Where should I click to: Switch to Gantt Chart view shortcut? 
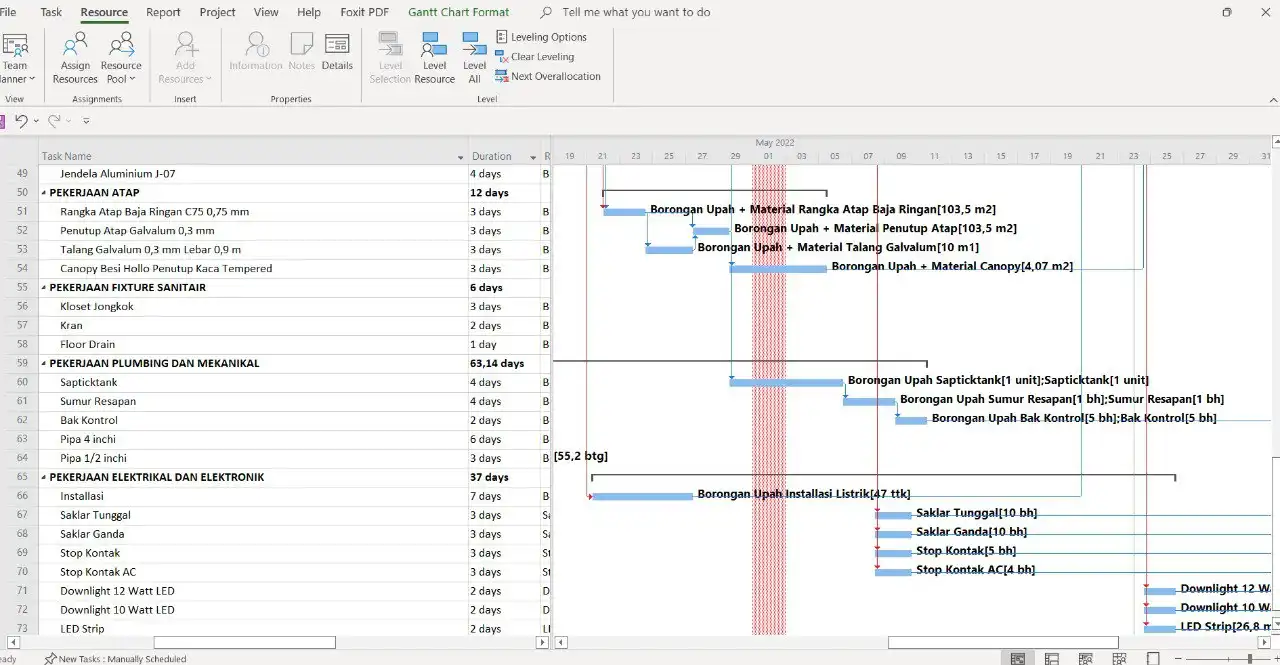1017,658
